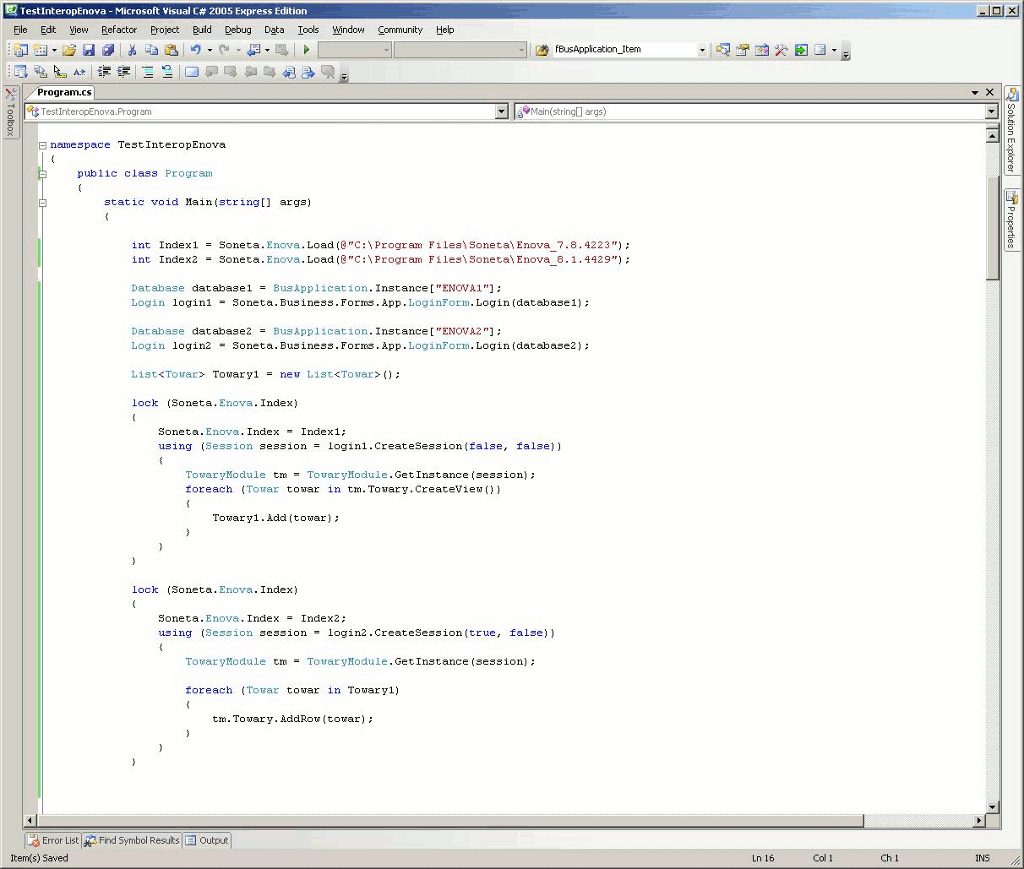Open the Navigate Backward dropdown arrow

point(267,50)
